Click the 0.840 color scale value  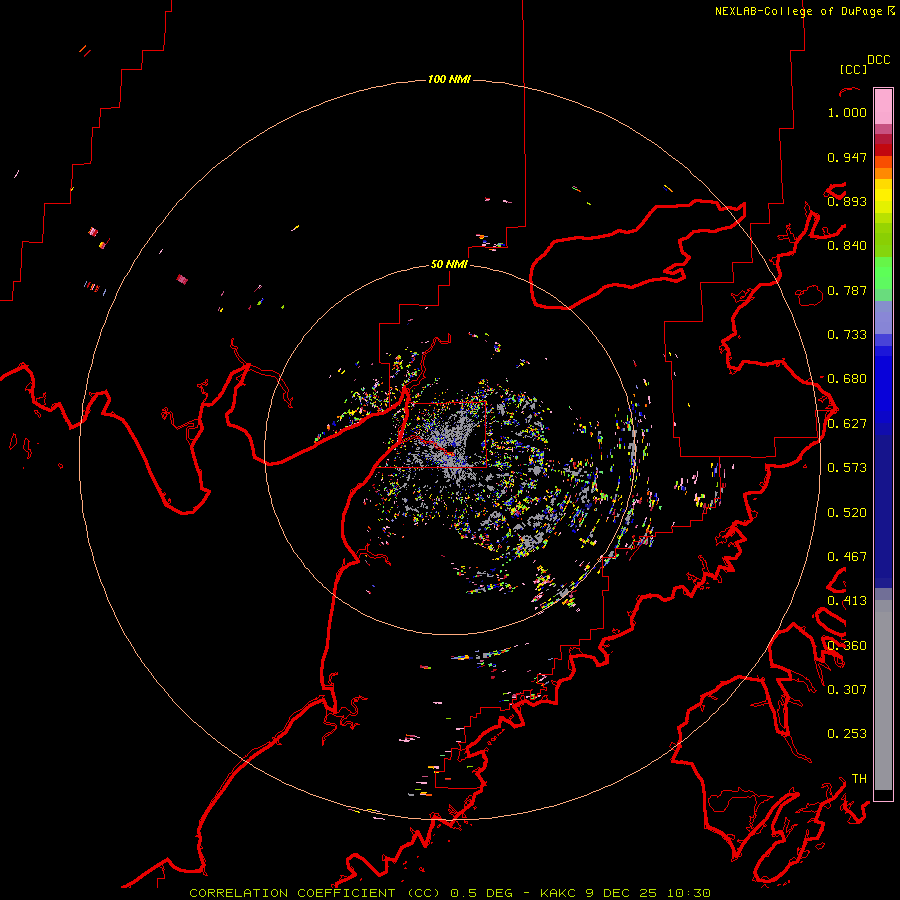point(847,246)
